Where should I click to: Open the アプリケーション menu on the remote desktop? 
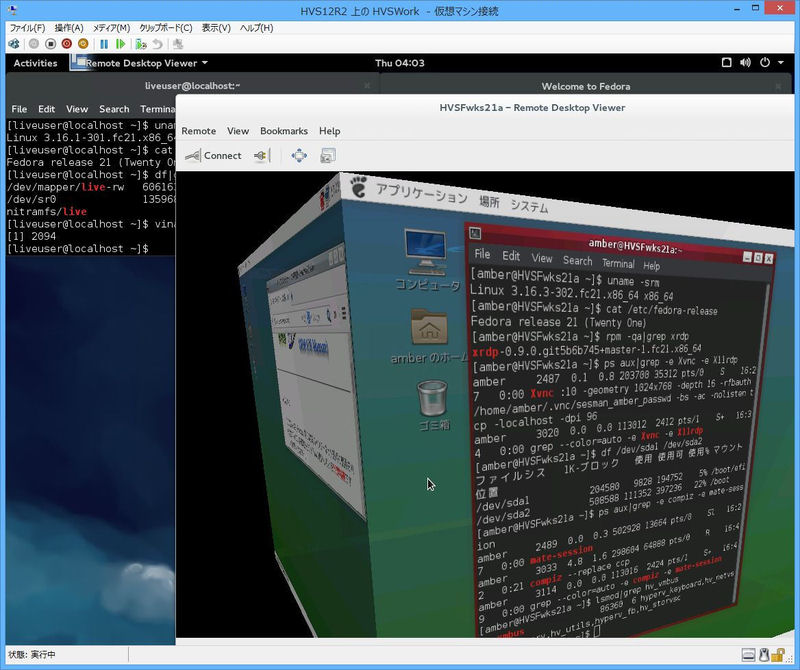[x=421, y=194]
